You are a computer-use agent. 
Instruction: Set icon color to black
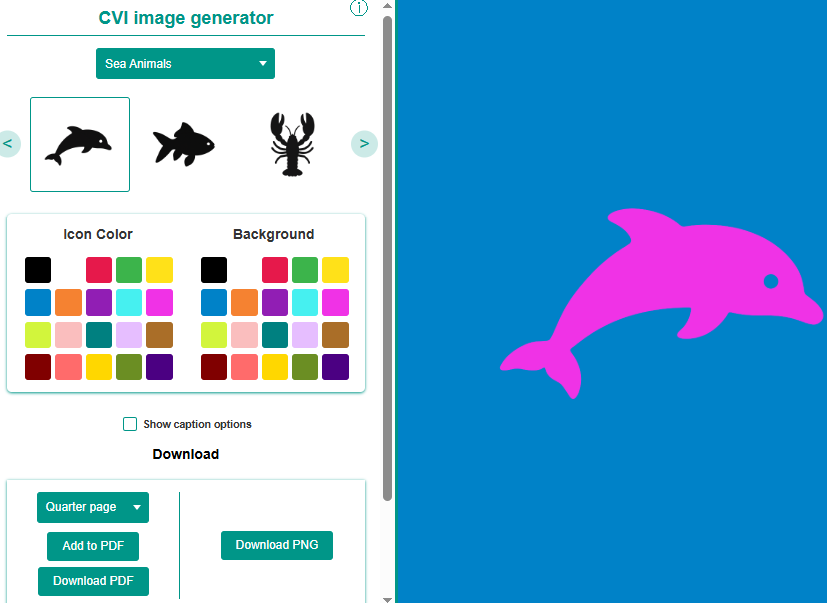pos(38,270)
